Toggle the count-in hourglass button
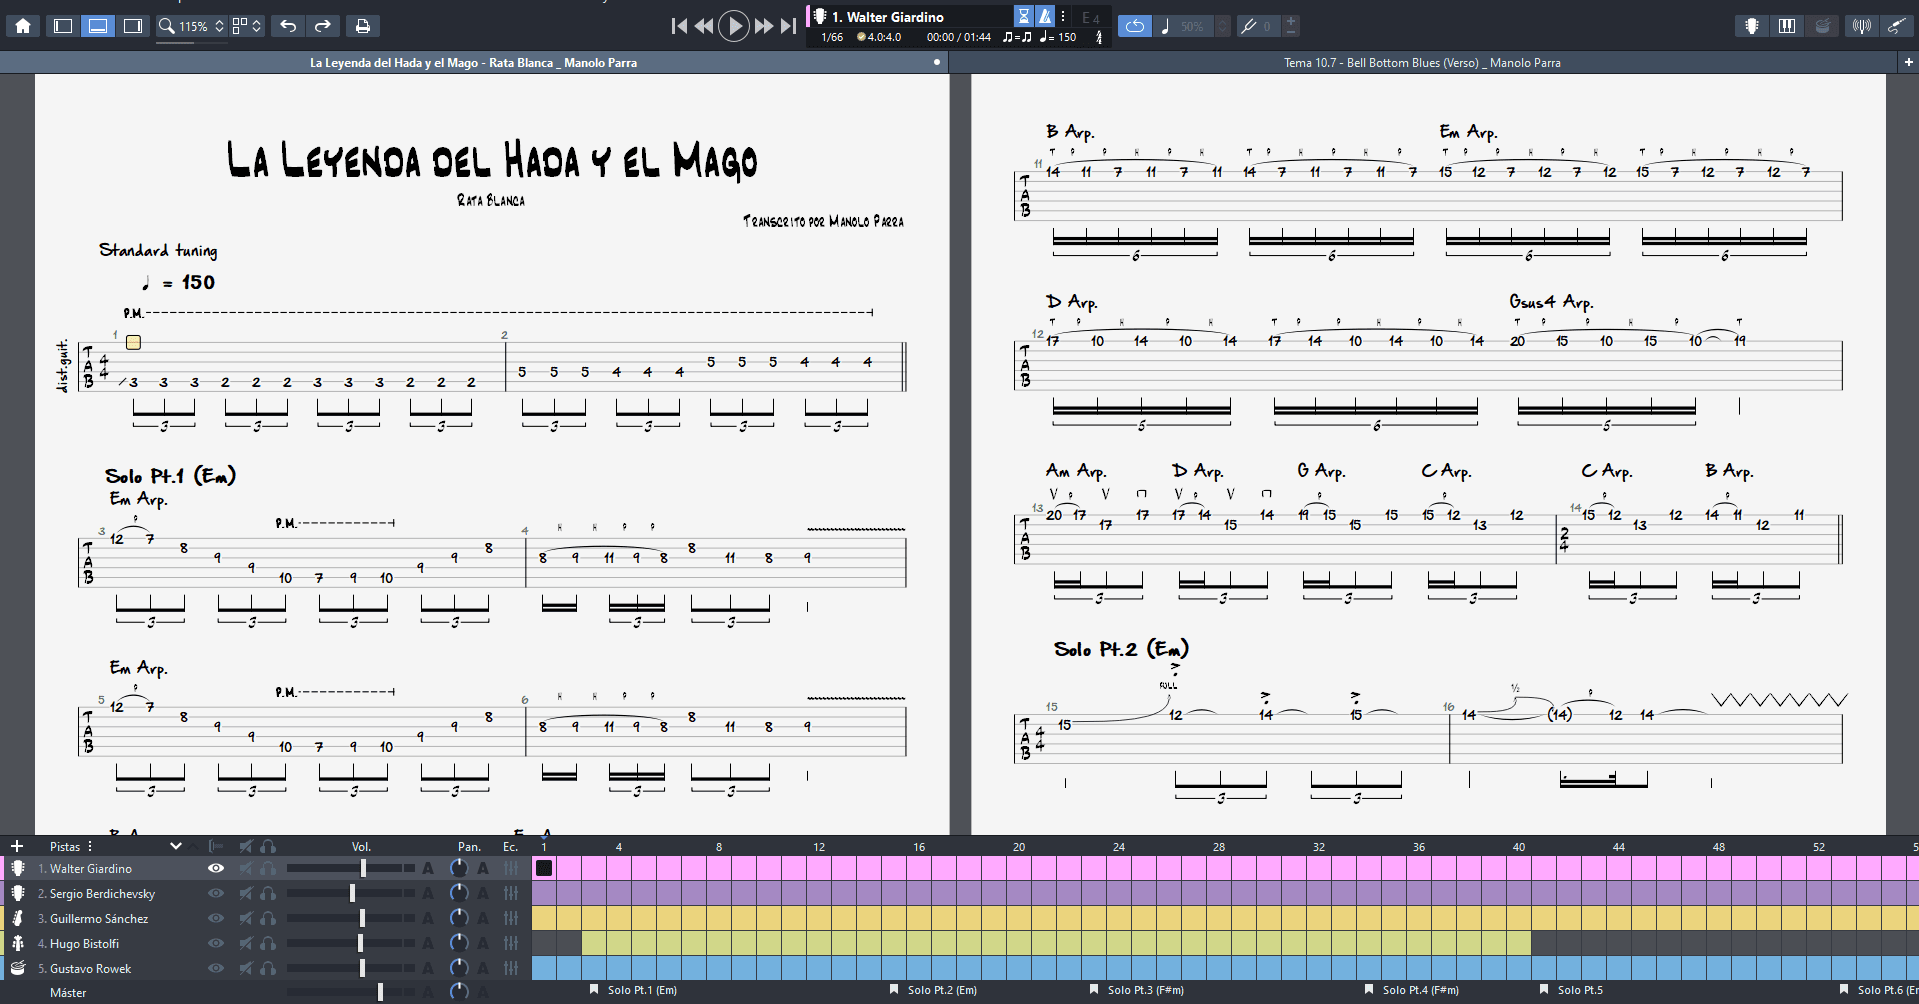This screenshot has height=1004, width=1919. click(x=1023, y=16)
